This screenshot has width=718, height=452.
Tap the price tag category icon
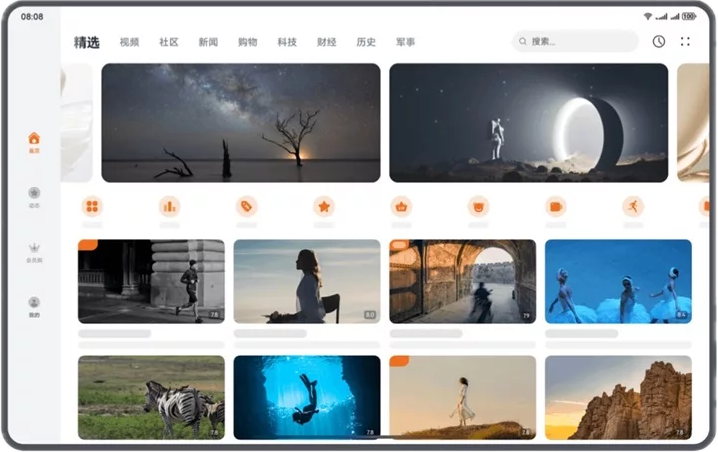point(246,206)
